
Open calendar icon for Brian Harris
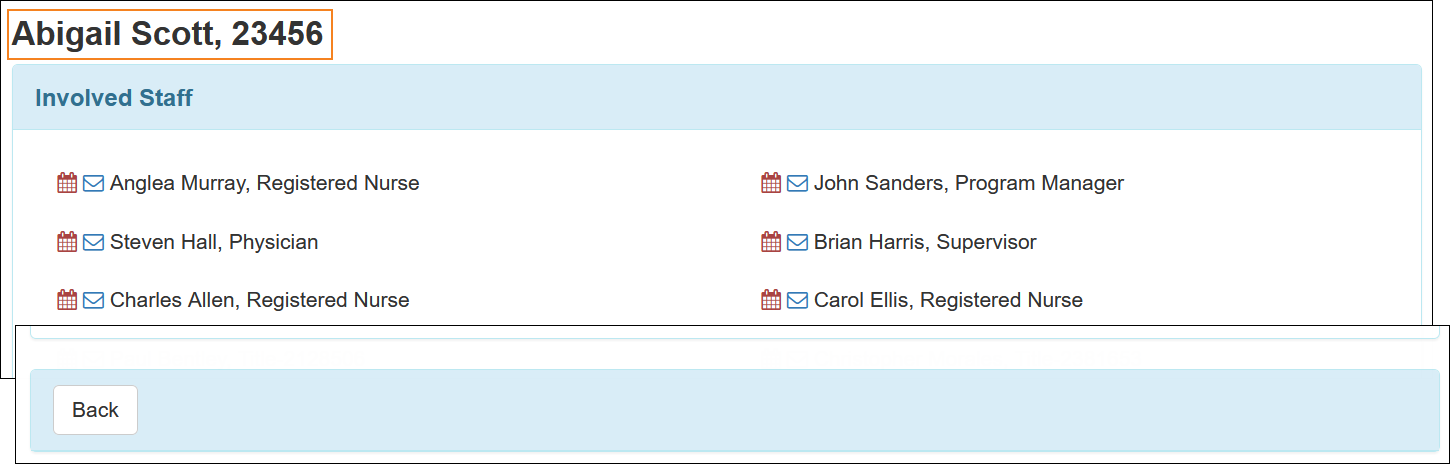click(771, 242)
